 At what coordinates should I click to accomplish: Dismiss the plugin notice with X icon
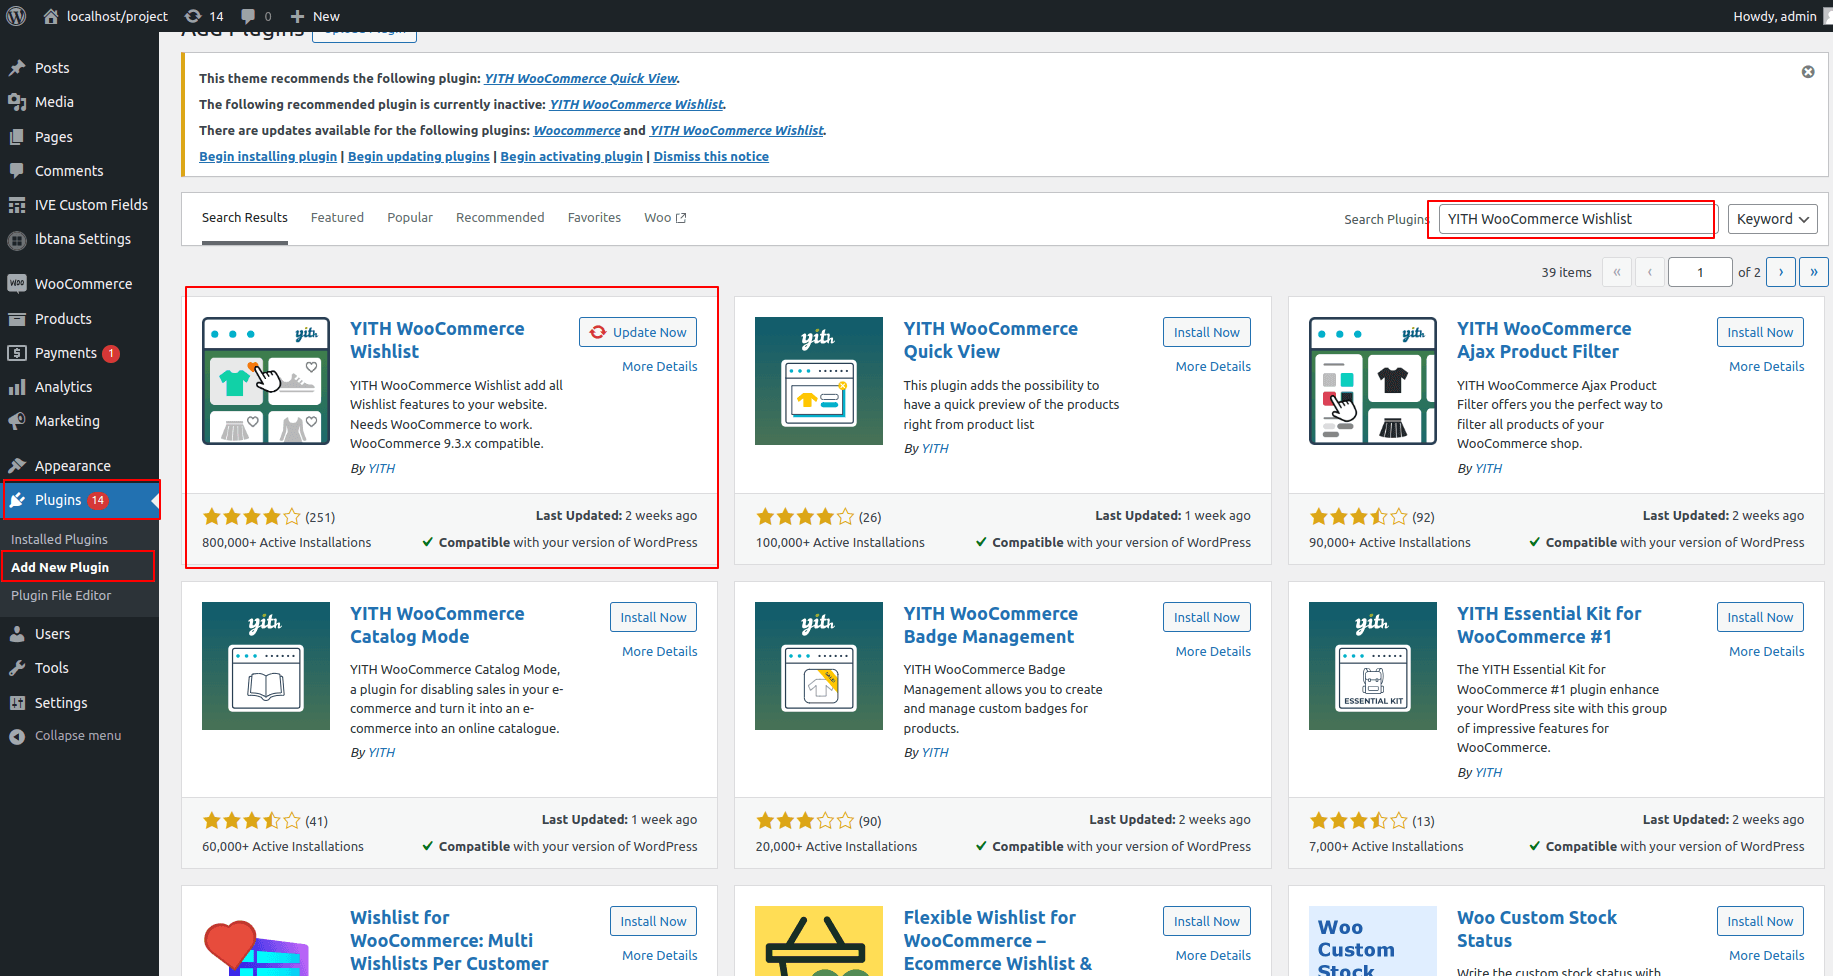[x=1807, y=72]
